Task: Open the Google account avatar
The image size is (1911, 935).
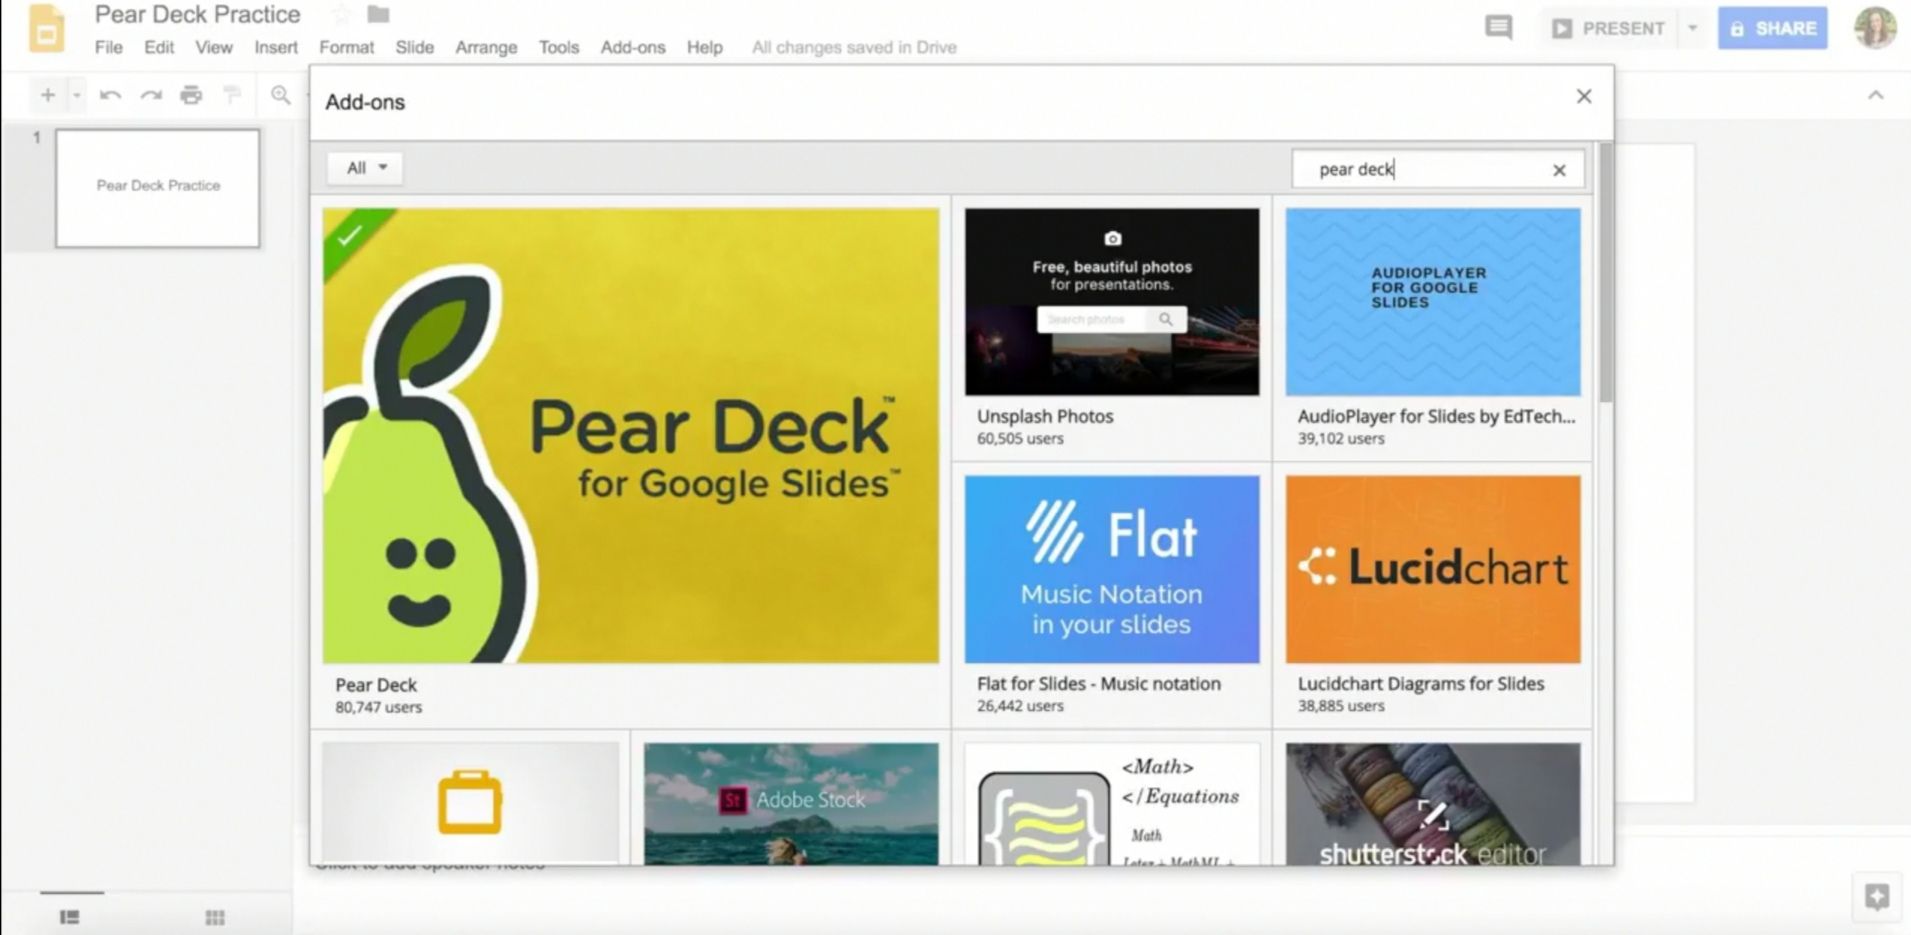Action: pyautogui.click(x=1875, y=28)
